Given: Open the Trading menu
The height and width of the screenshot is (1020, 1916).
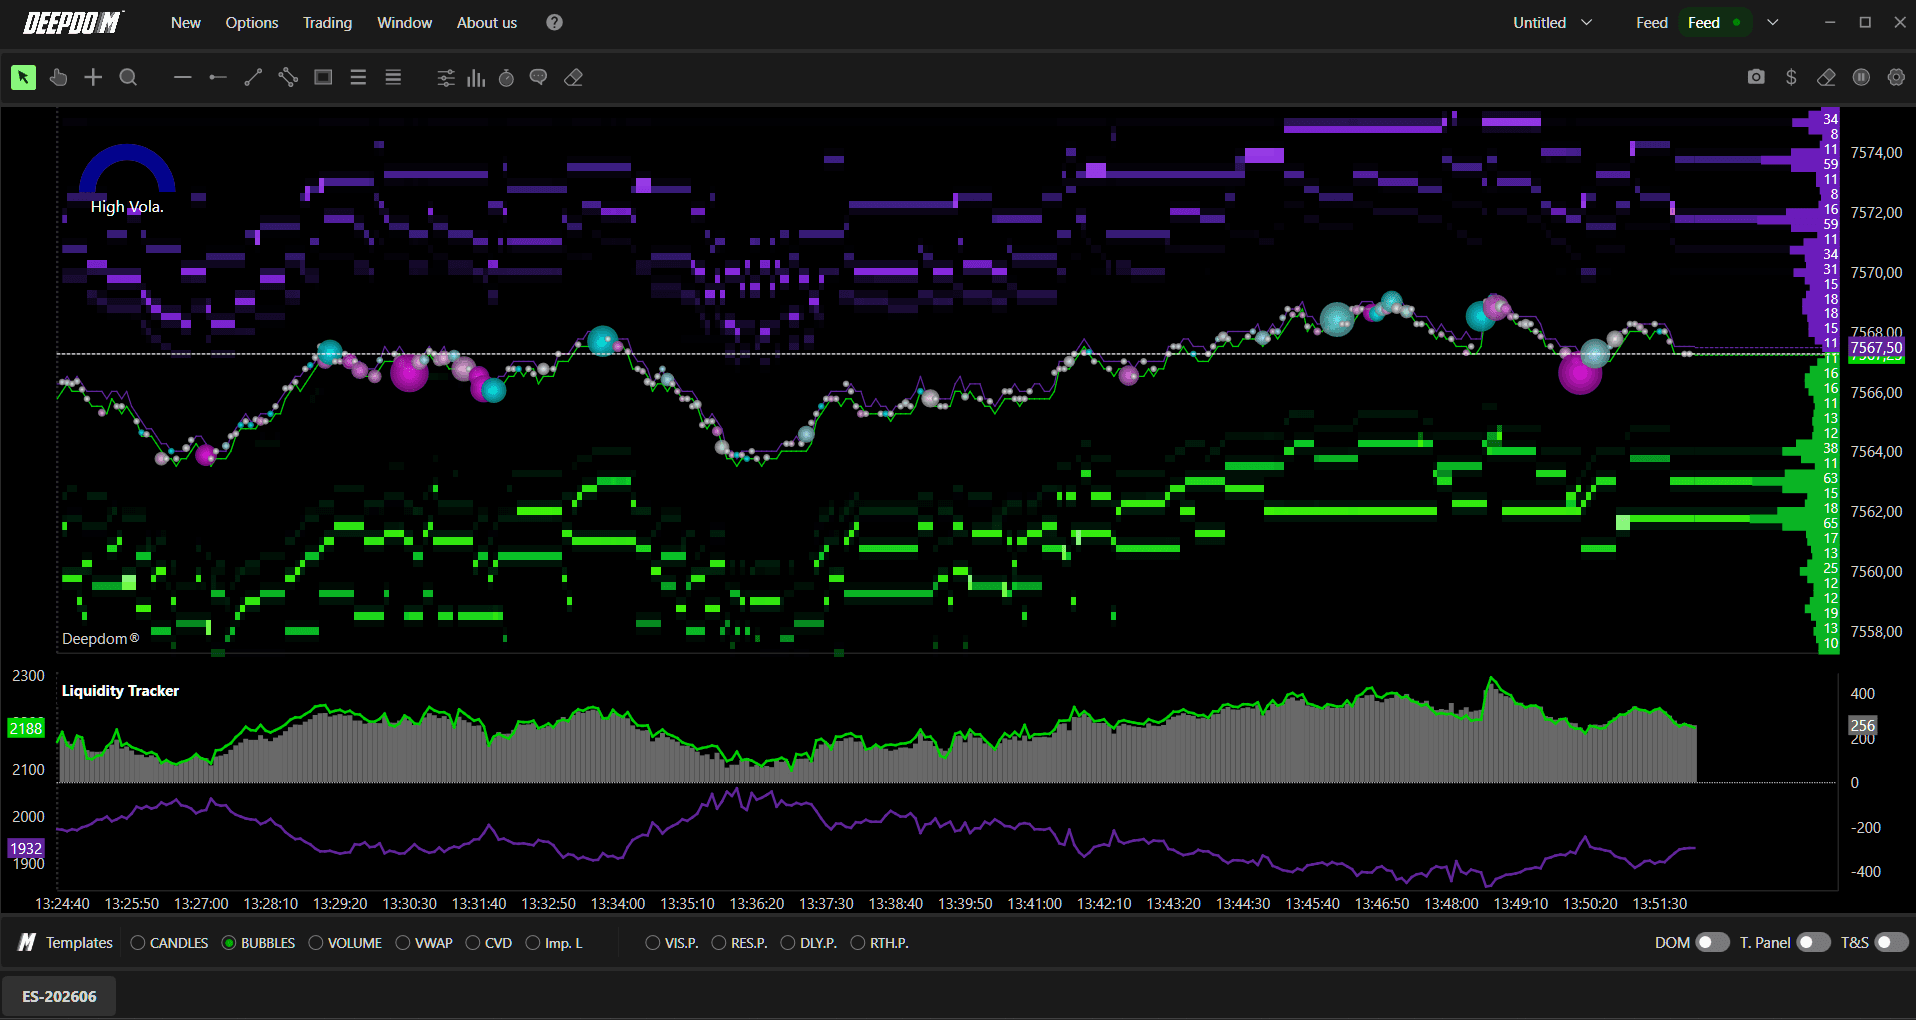Looking at the screenshot, I should (x=328, y=22).
